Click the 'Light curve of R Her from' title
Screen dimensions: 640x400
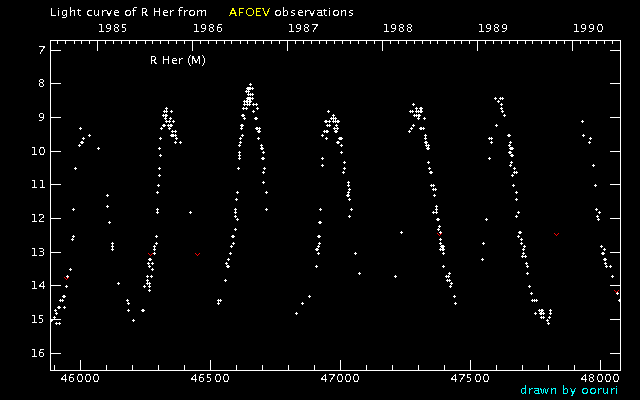click(115, 12)
